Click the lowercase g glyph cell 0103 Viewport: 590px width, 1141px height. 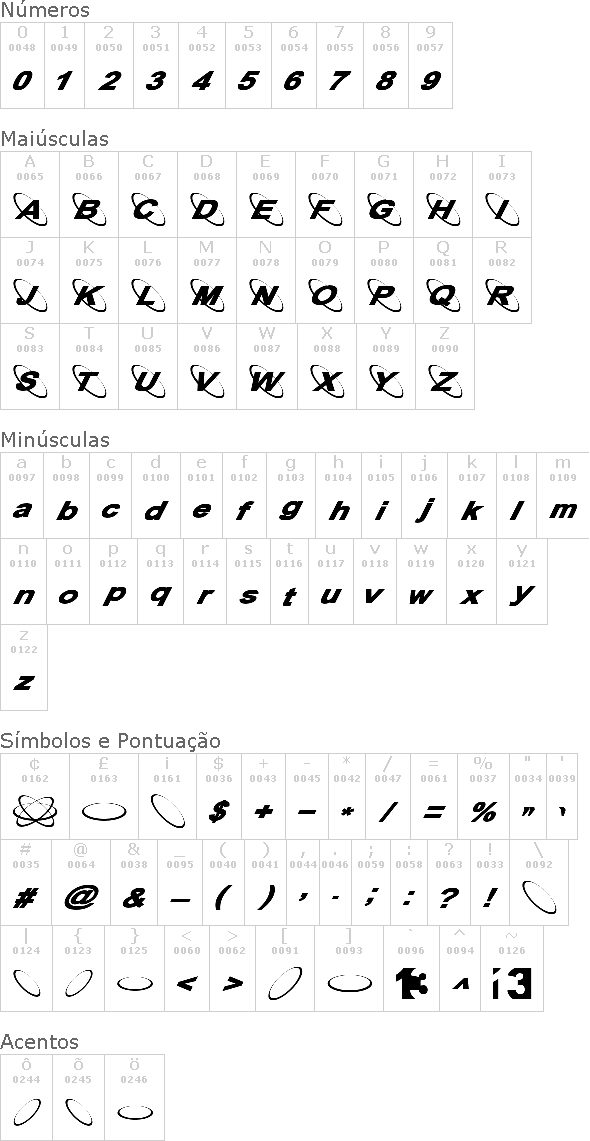coord(291,496)
